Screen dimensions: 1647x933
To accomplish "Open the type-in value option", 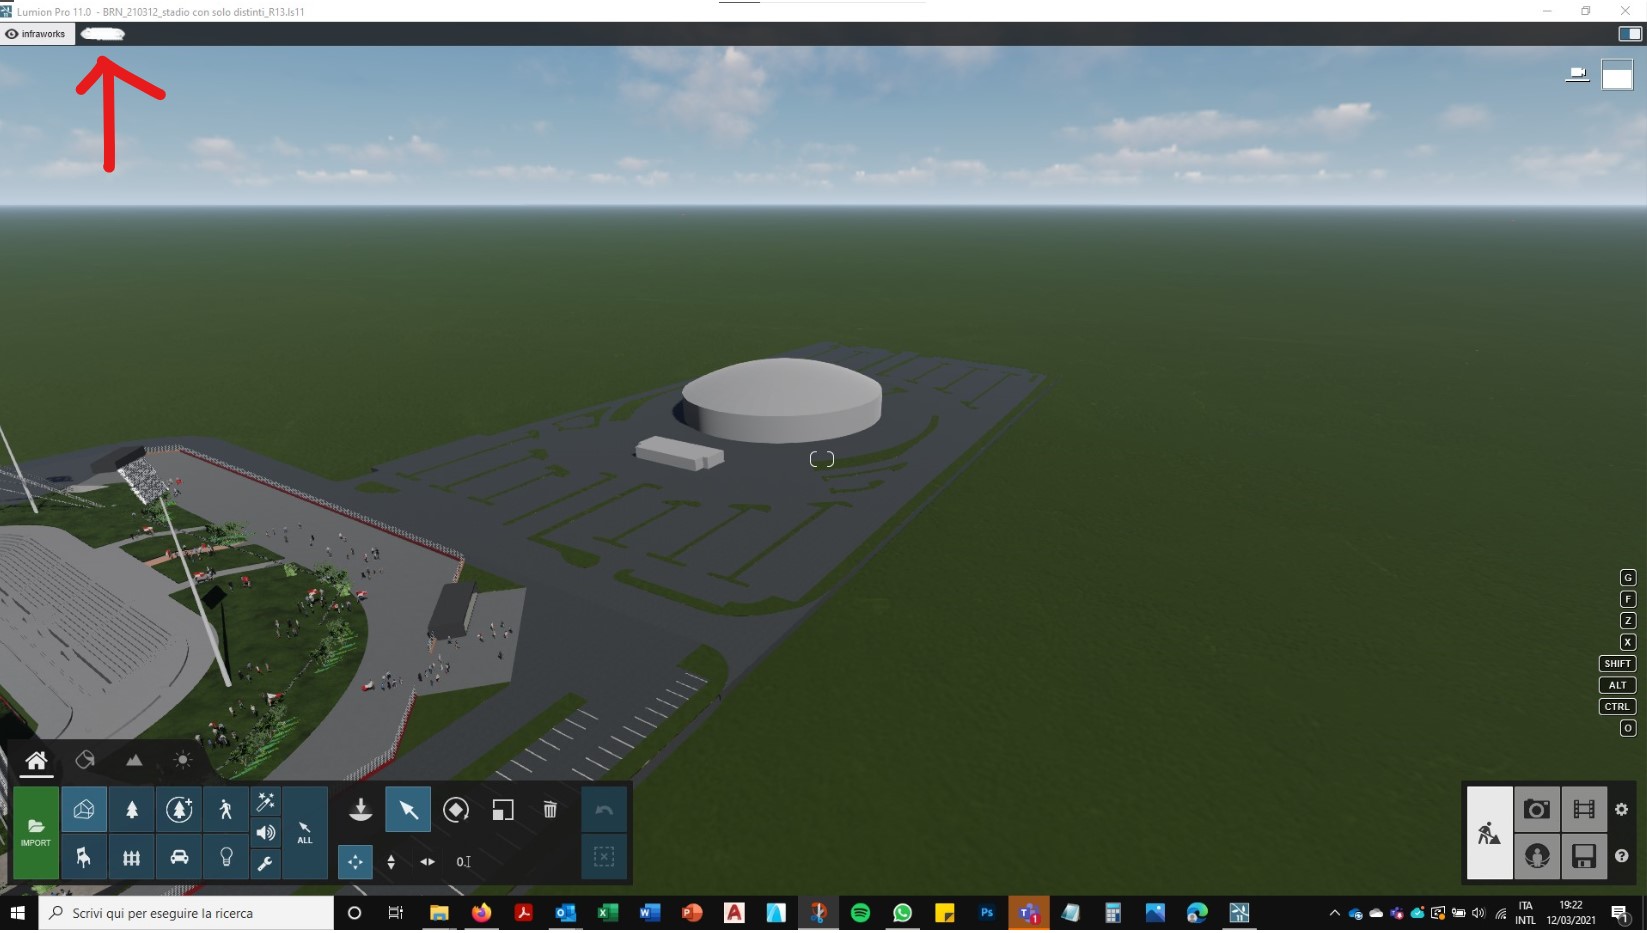I will (x=463, y=861).
